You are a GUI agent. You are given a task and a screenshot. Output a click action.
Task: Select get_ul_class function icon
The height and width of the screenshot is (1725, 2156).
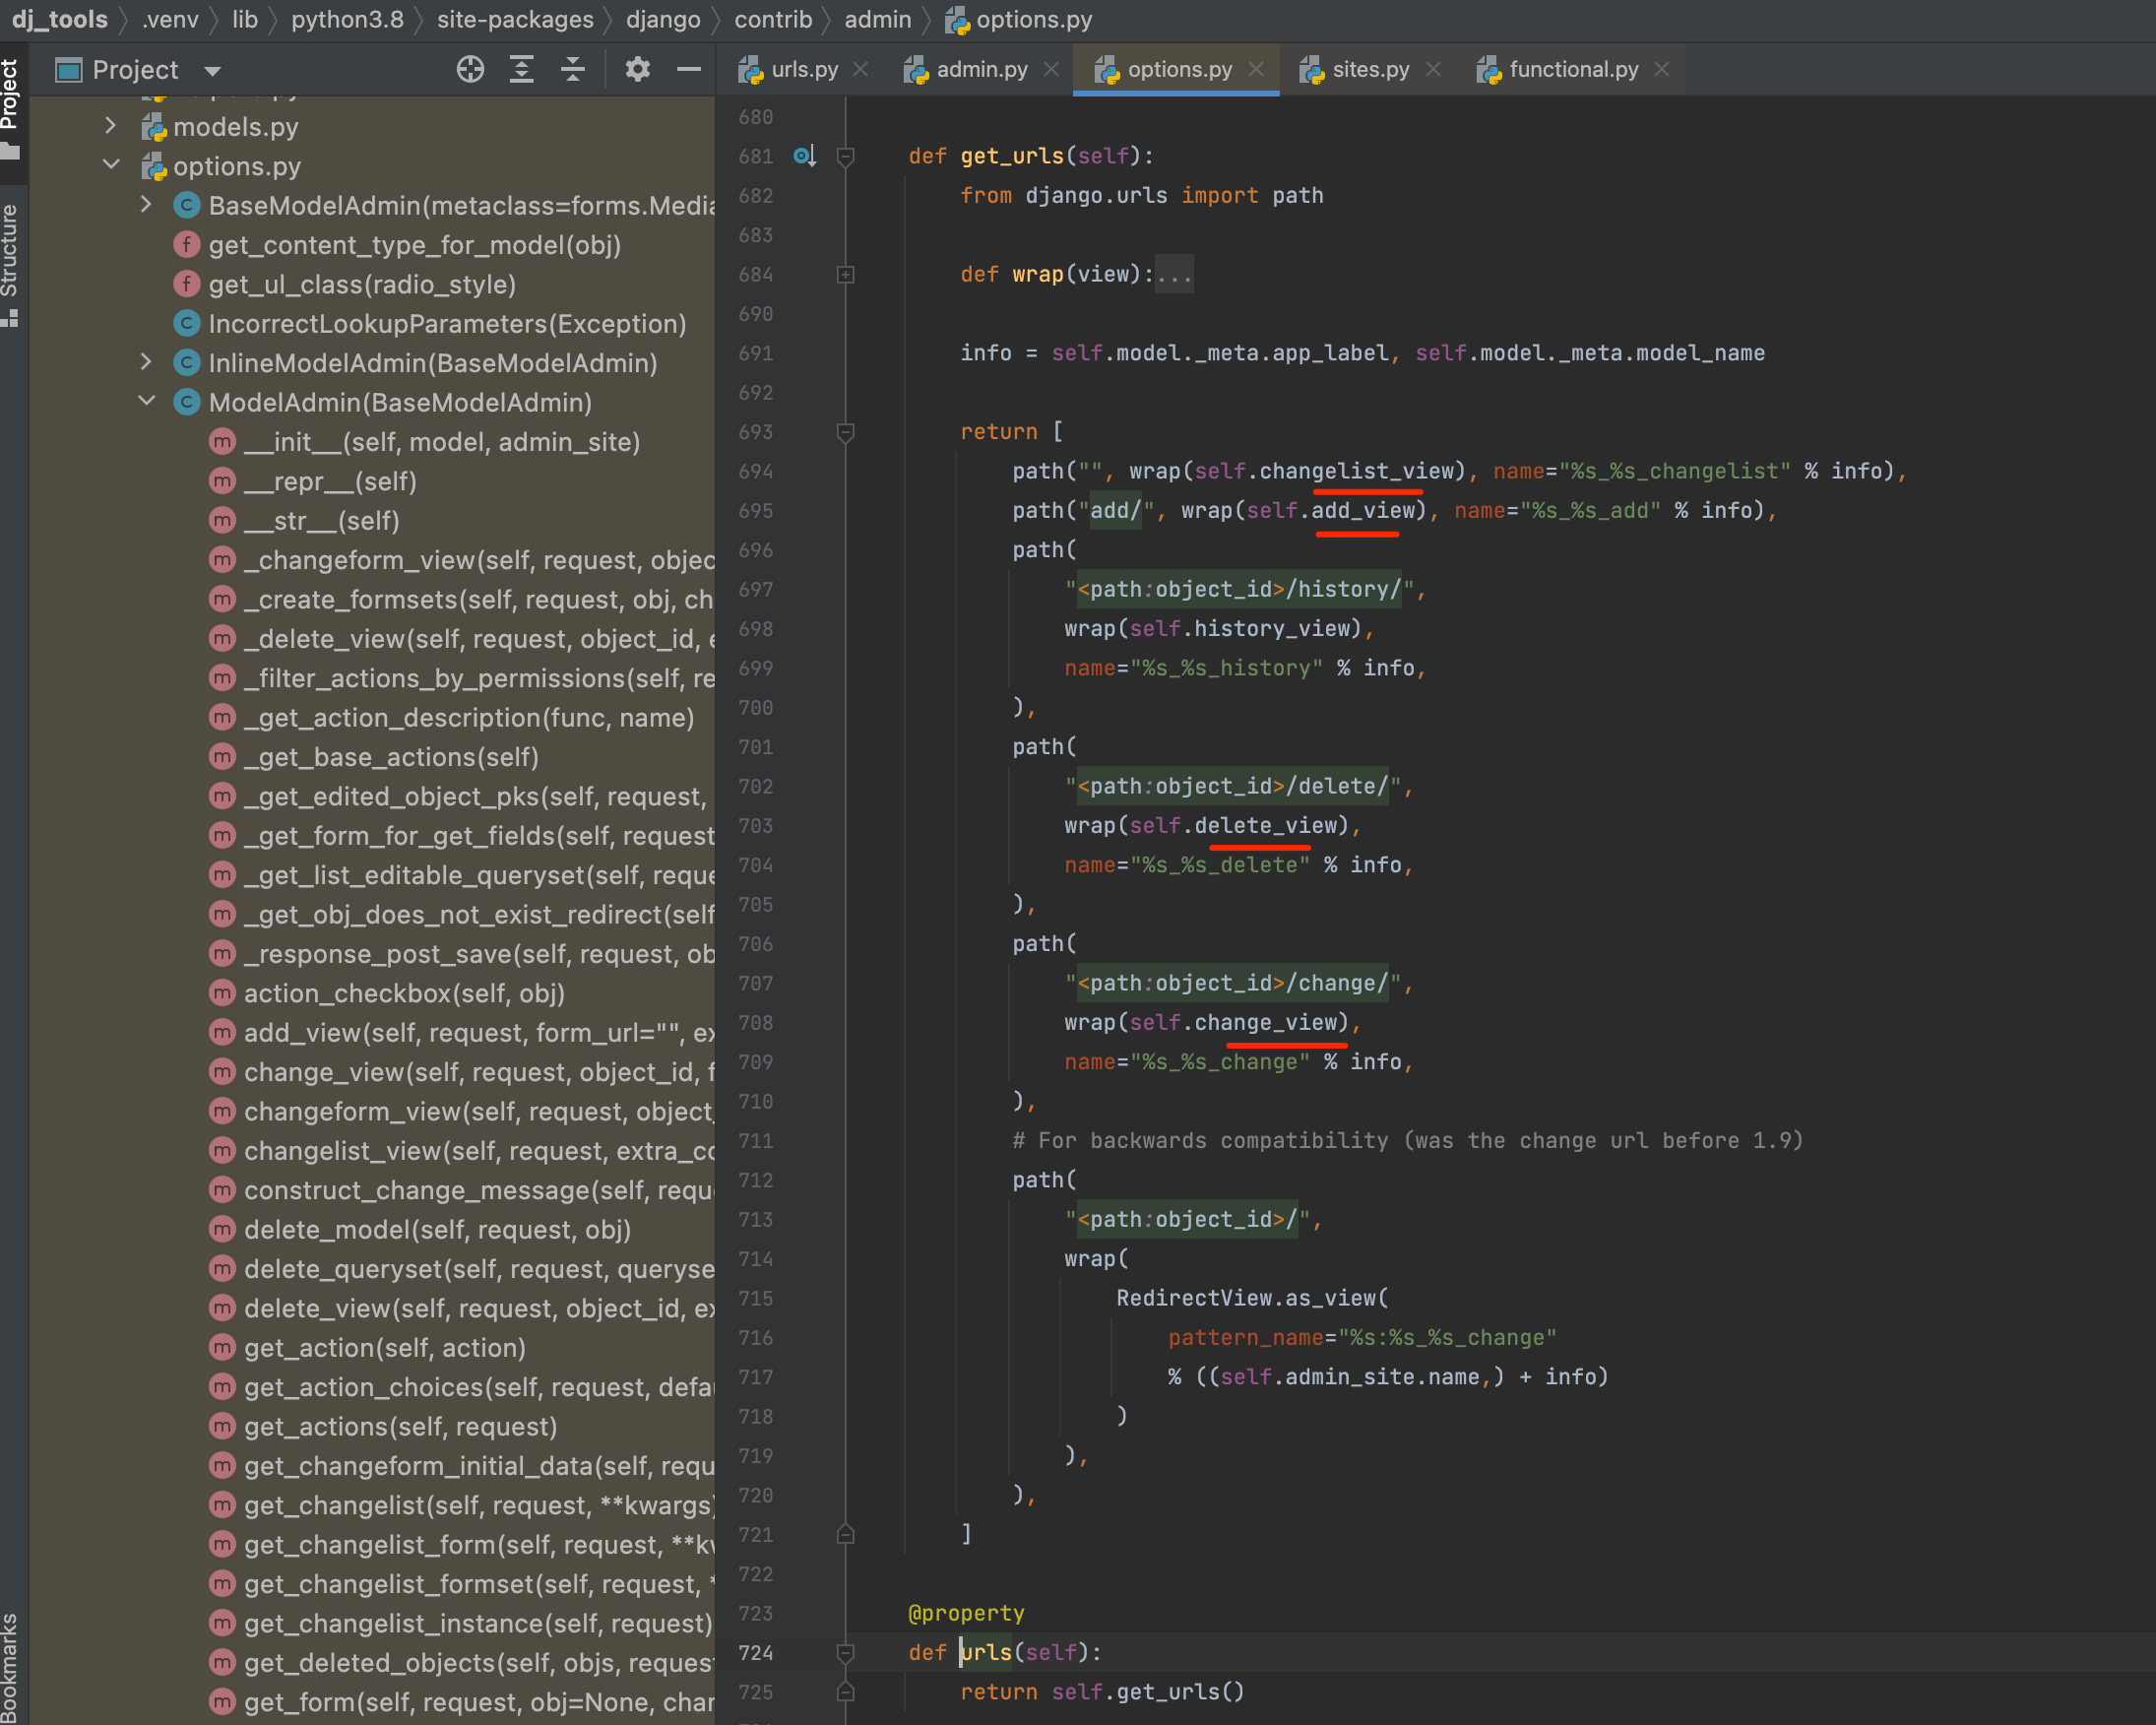click(x=186, y=284)
